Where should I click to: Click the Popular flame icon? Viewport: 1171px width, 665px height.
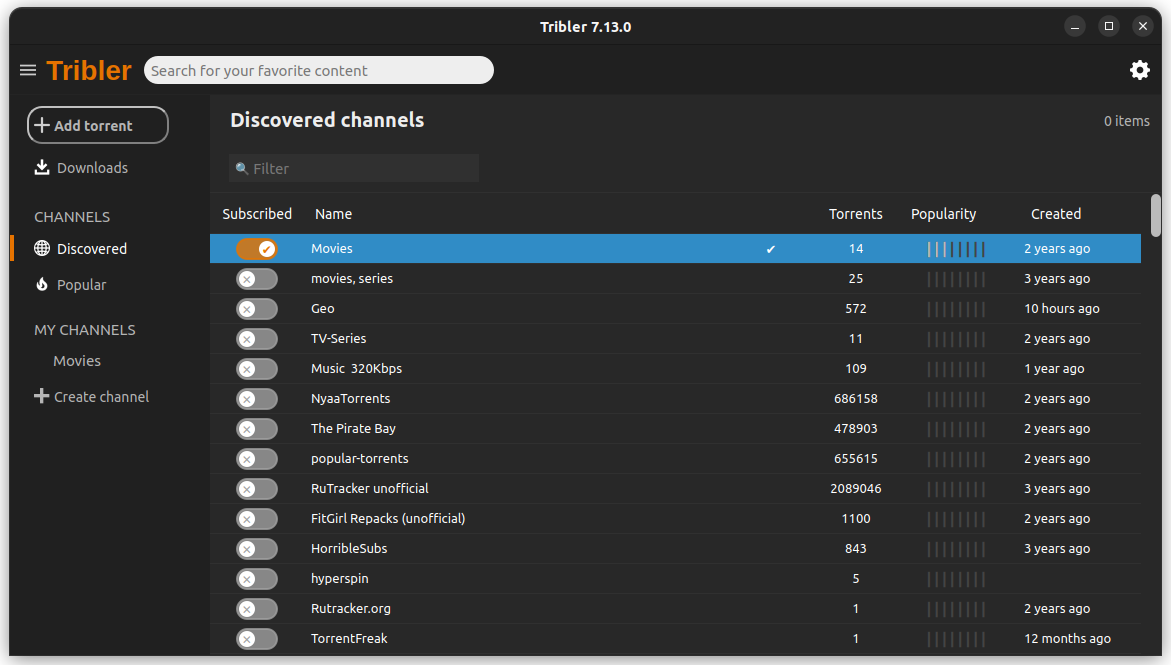(42, 285)
